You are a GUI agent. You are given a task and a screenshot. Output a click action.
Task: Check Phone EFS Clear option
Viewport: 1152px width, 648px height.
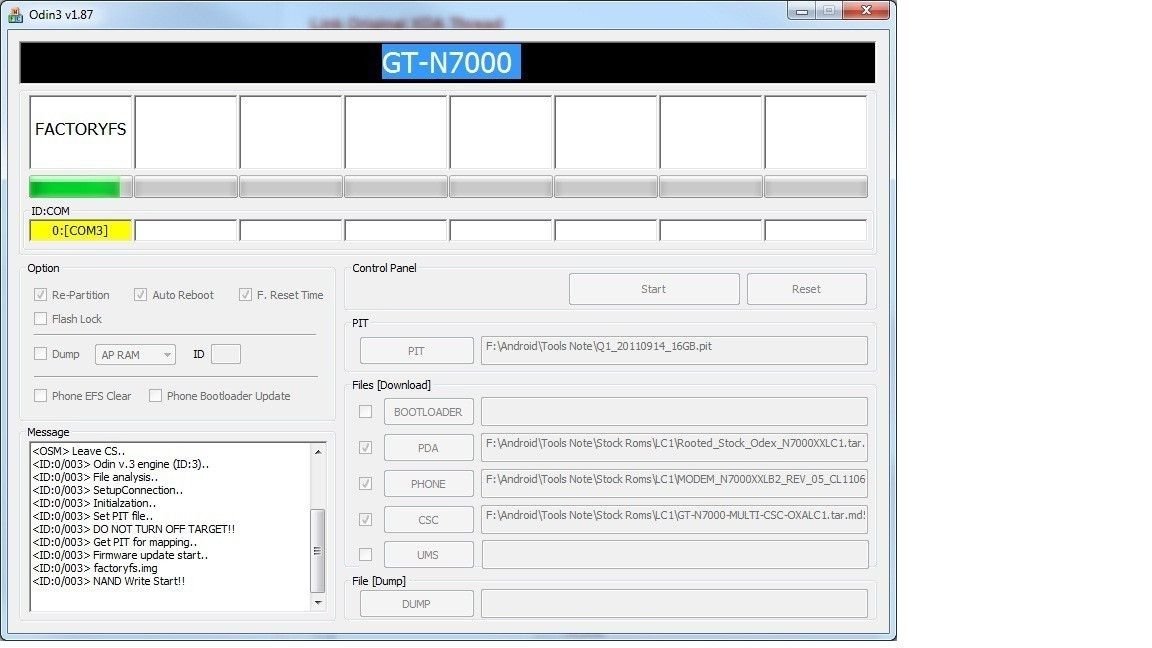click(40, 396)
